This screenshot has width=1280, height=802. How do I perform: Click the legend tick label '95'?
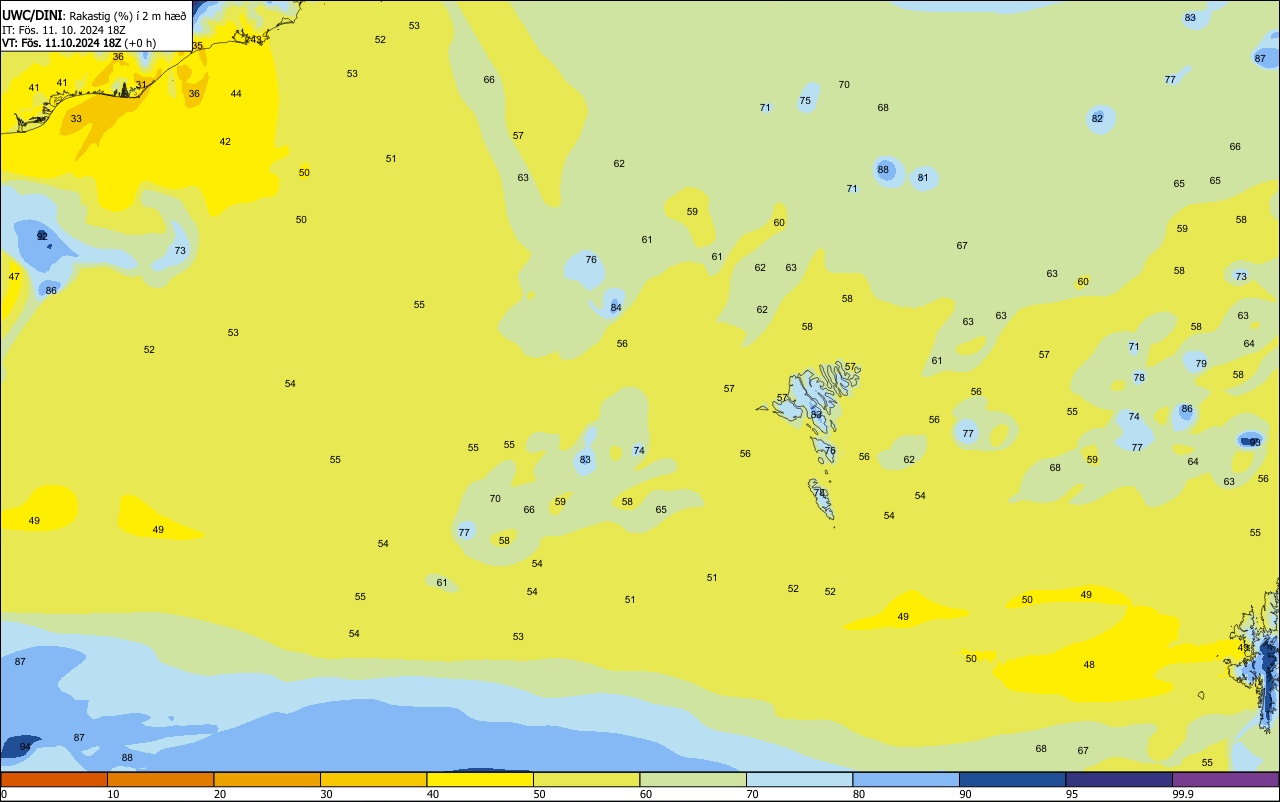click(1072, 794)
